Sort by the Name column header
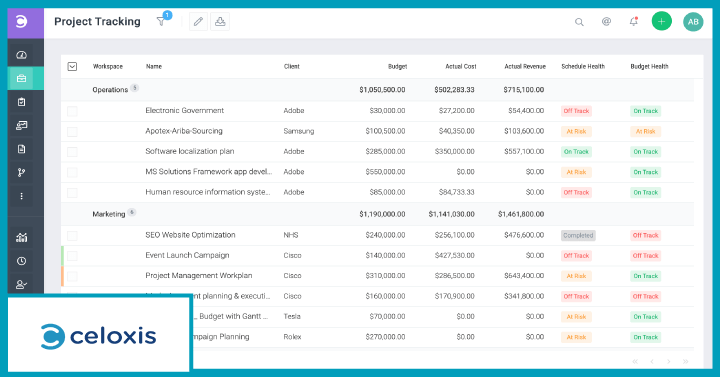The height and width of the screenshot is (377, 720). [154, 67]
